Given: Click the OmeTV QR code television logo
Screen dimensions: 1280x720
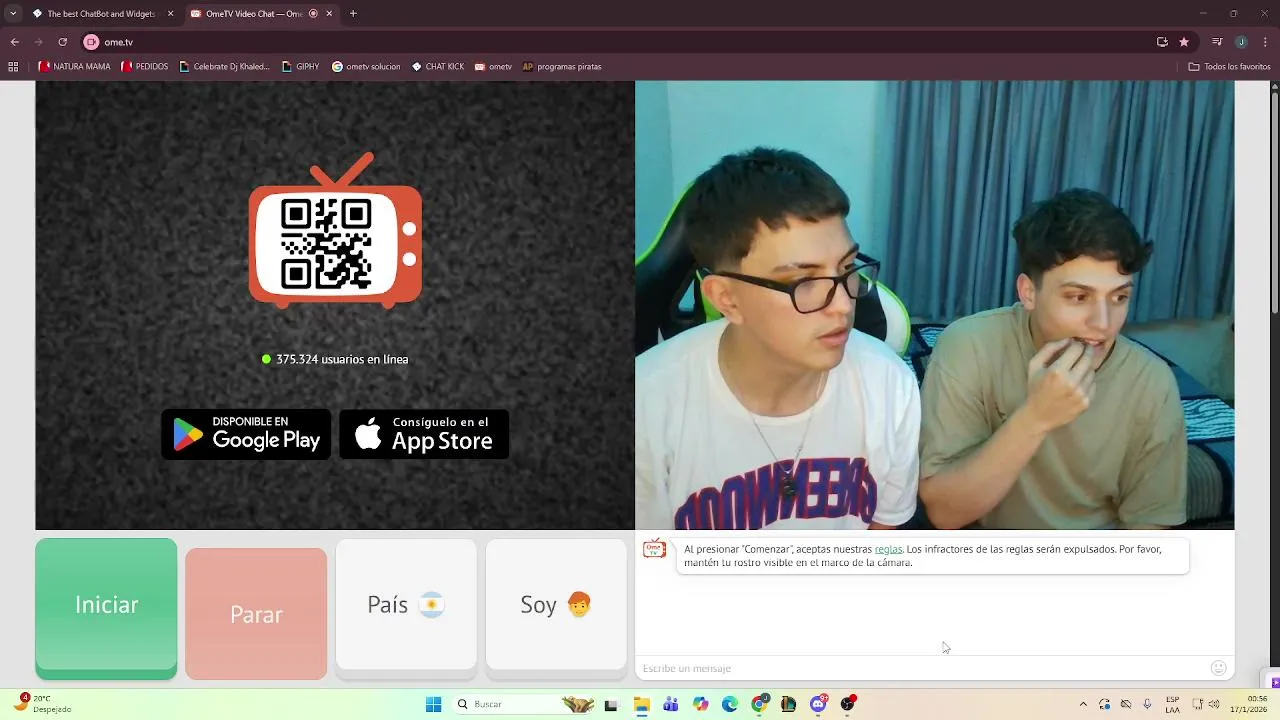Looking at the screenshot, I should (335, 230).
